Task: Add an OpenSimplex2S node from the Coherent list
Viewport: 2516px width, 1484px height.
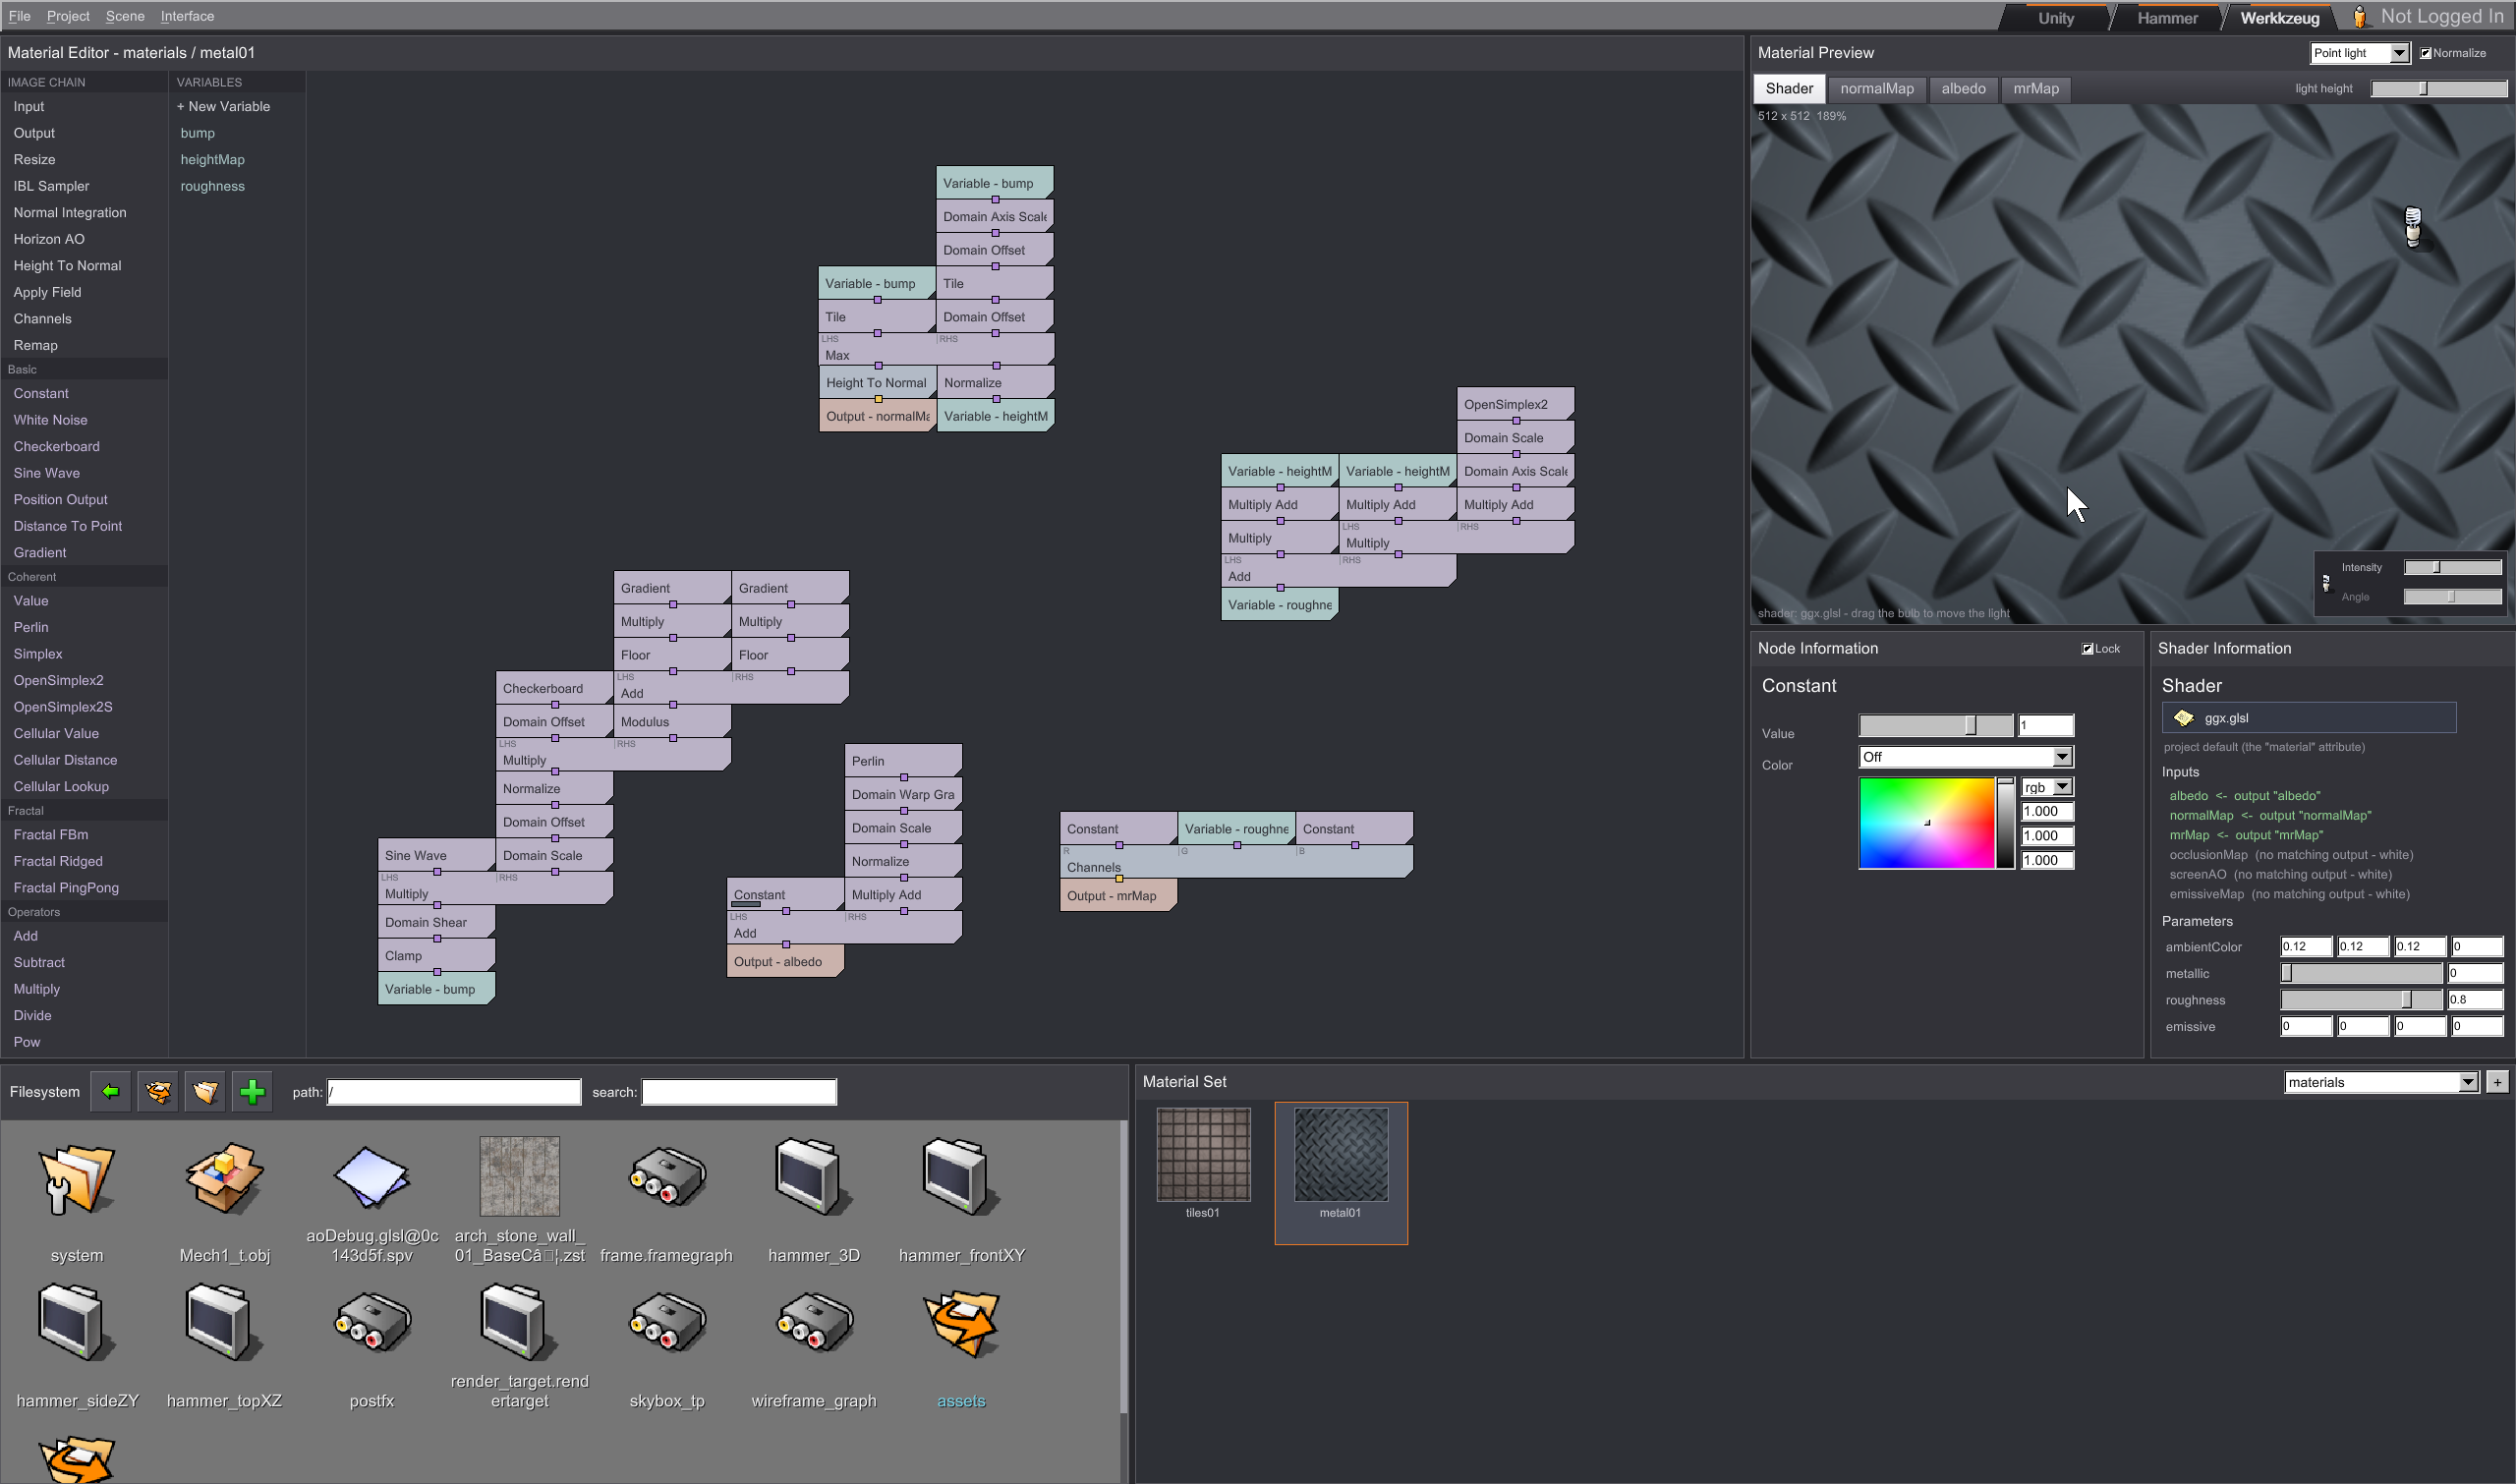Action: point(63,707)
